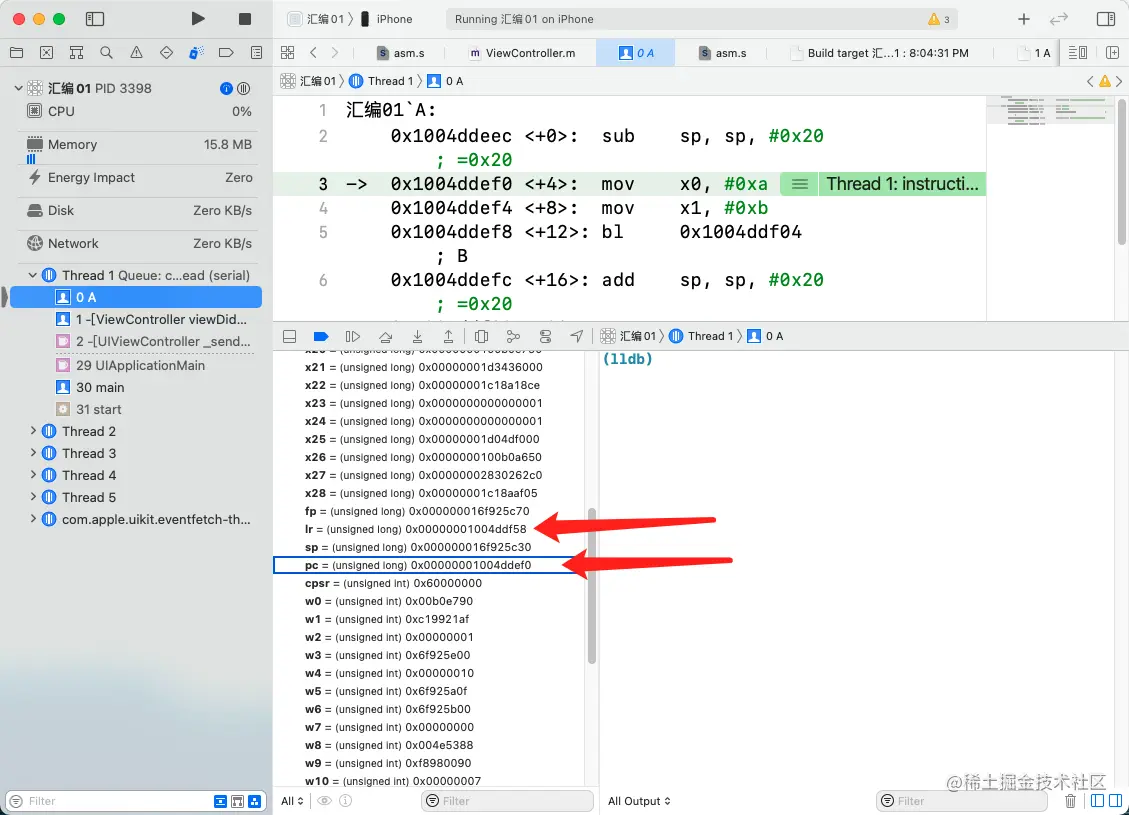1129x815 pixels.
Task: Open the Network gauge
Action: pyautogui.click(x=139, y=243)
